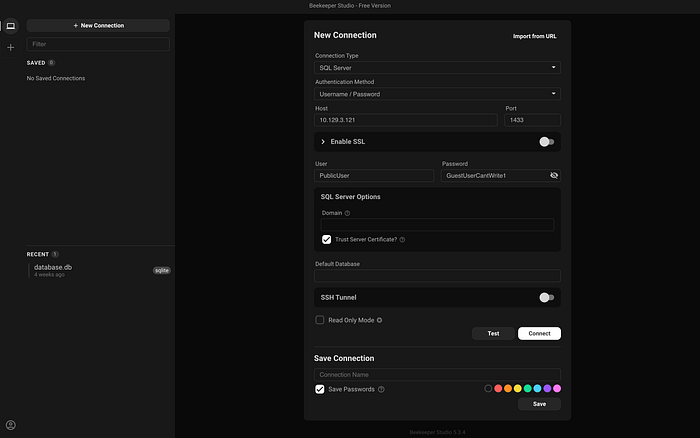Click the Save Passwords help icon

pyautogui.click(x=381, y=389)
